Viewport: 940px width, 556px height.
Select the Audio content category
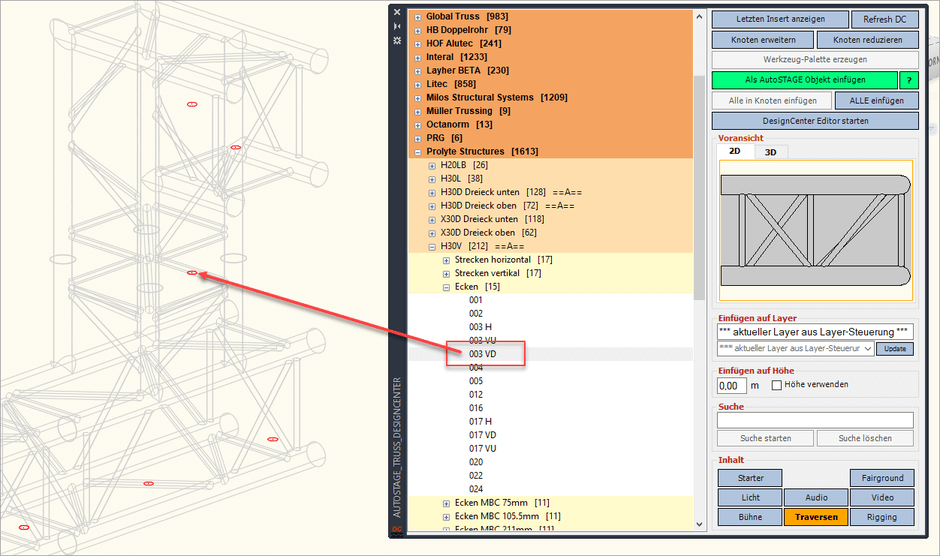816,498
